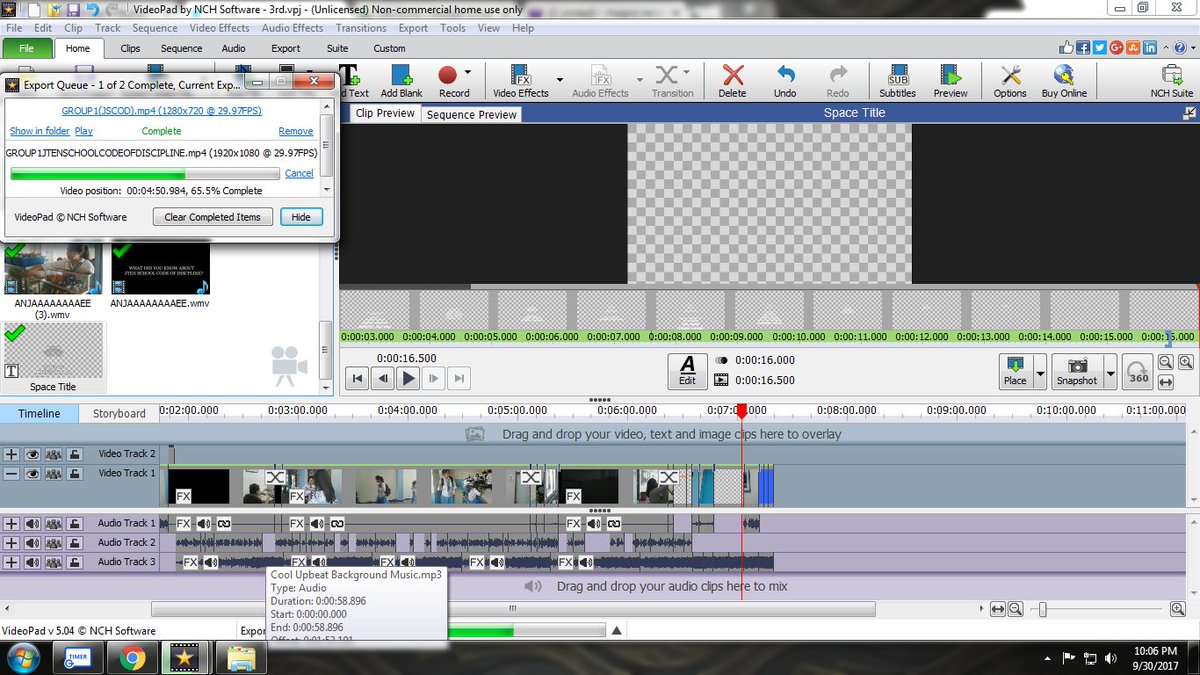Click the transition icon between the first video clips
This screenshot has height=675, width=1200.
click(274, 477)
